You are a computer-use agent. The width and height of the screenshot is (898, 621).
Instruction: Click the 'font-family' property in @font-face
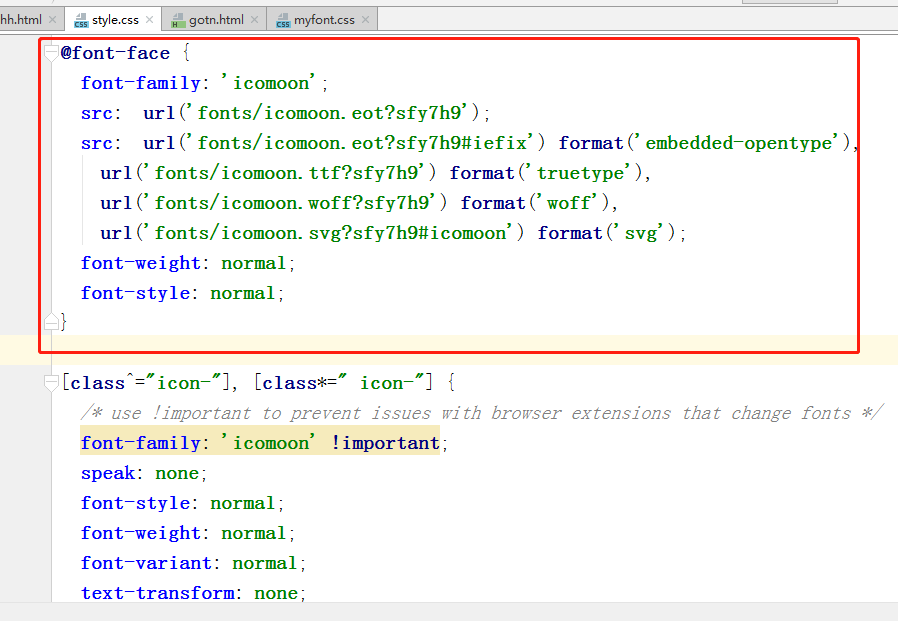tap(140, 83)
